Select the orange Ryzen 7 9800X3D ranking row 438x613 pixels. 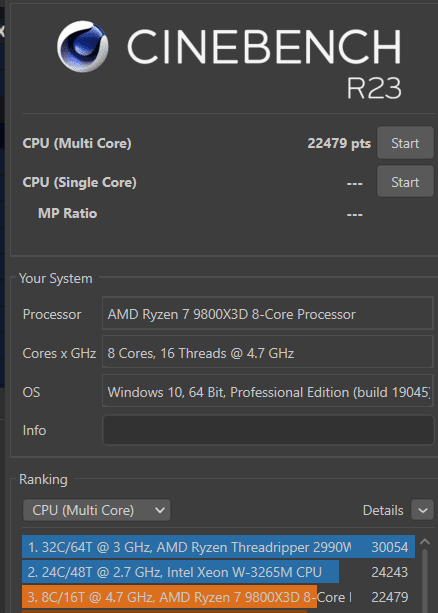(218, 597)
